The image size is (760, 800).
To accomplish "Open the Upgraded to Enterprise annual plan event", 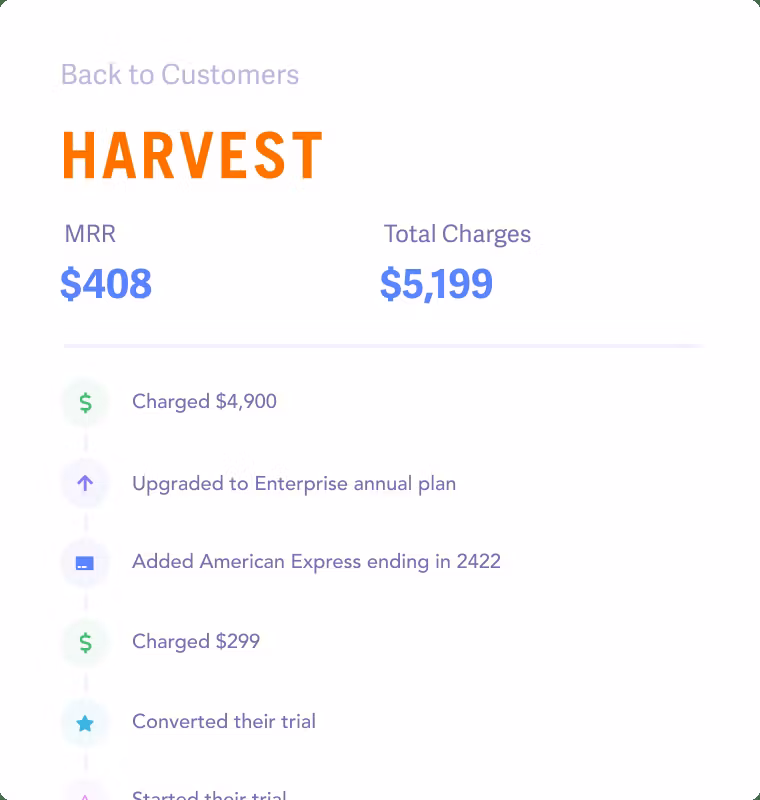I will (x=294, y=484).
